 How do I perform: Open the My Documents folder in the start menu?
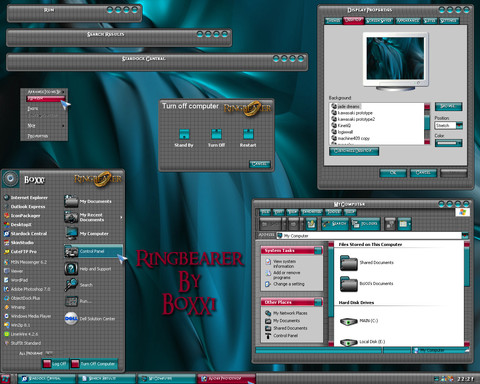click(x=88, y=201)
